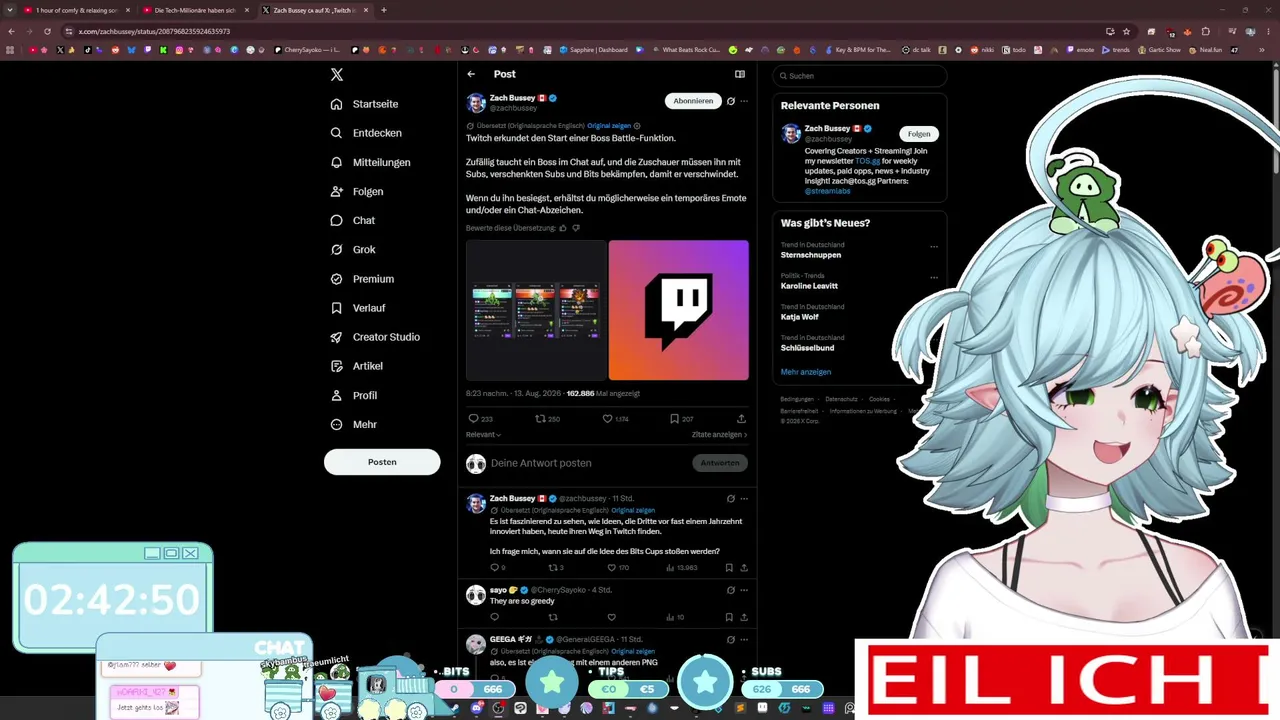Open the main post's three-dot menu
1280x720 pixels.
744,101
